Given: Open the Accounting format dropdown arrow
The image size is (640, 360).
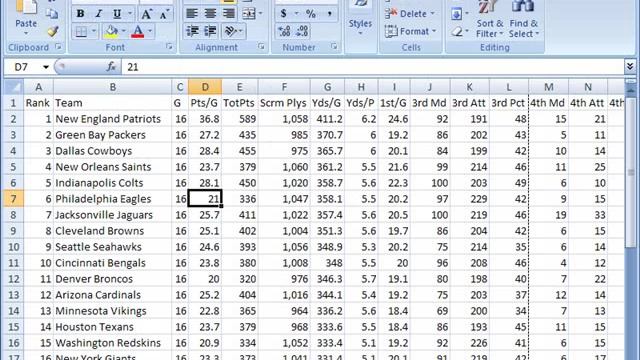Looking at the screenshot, I should (x=296, y=14).
